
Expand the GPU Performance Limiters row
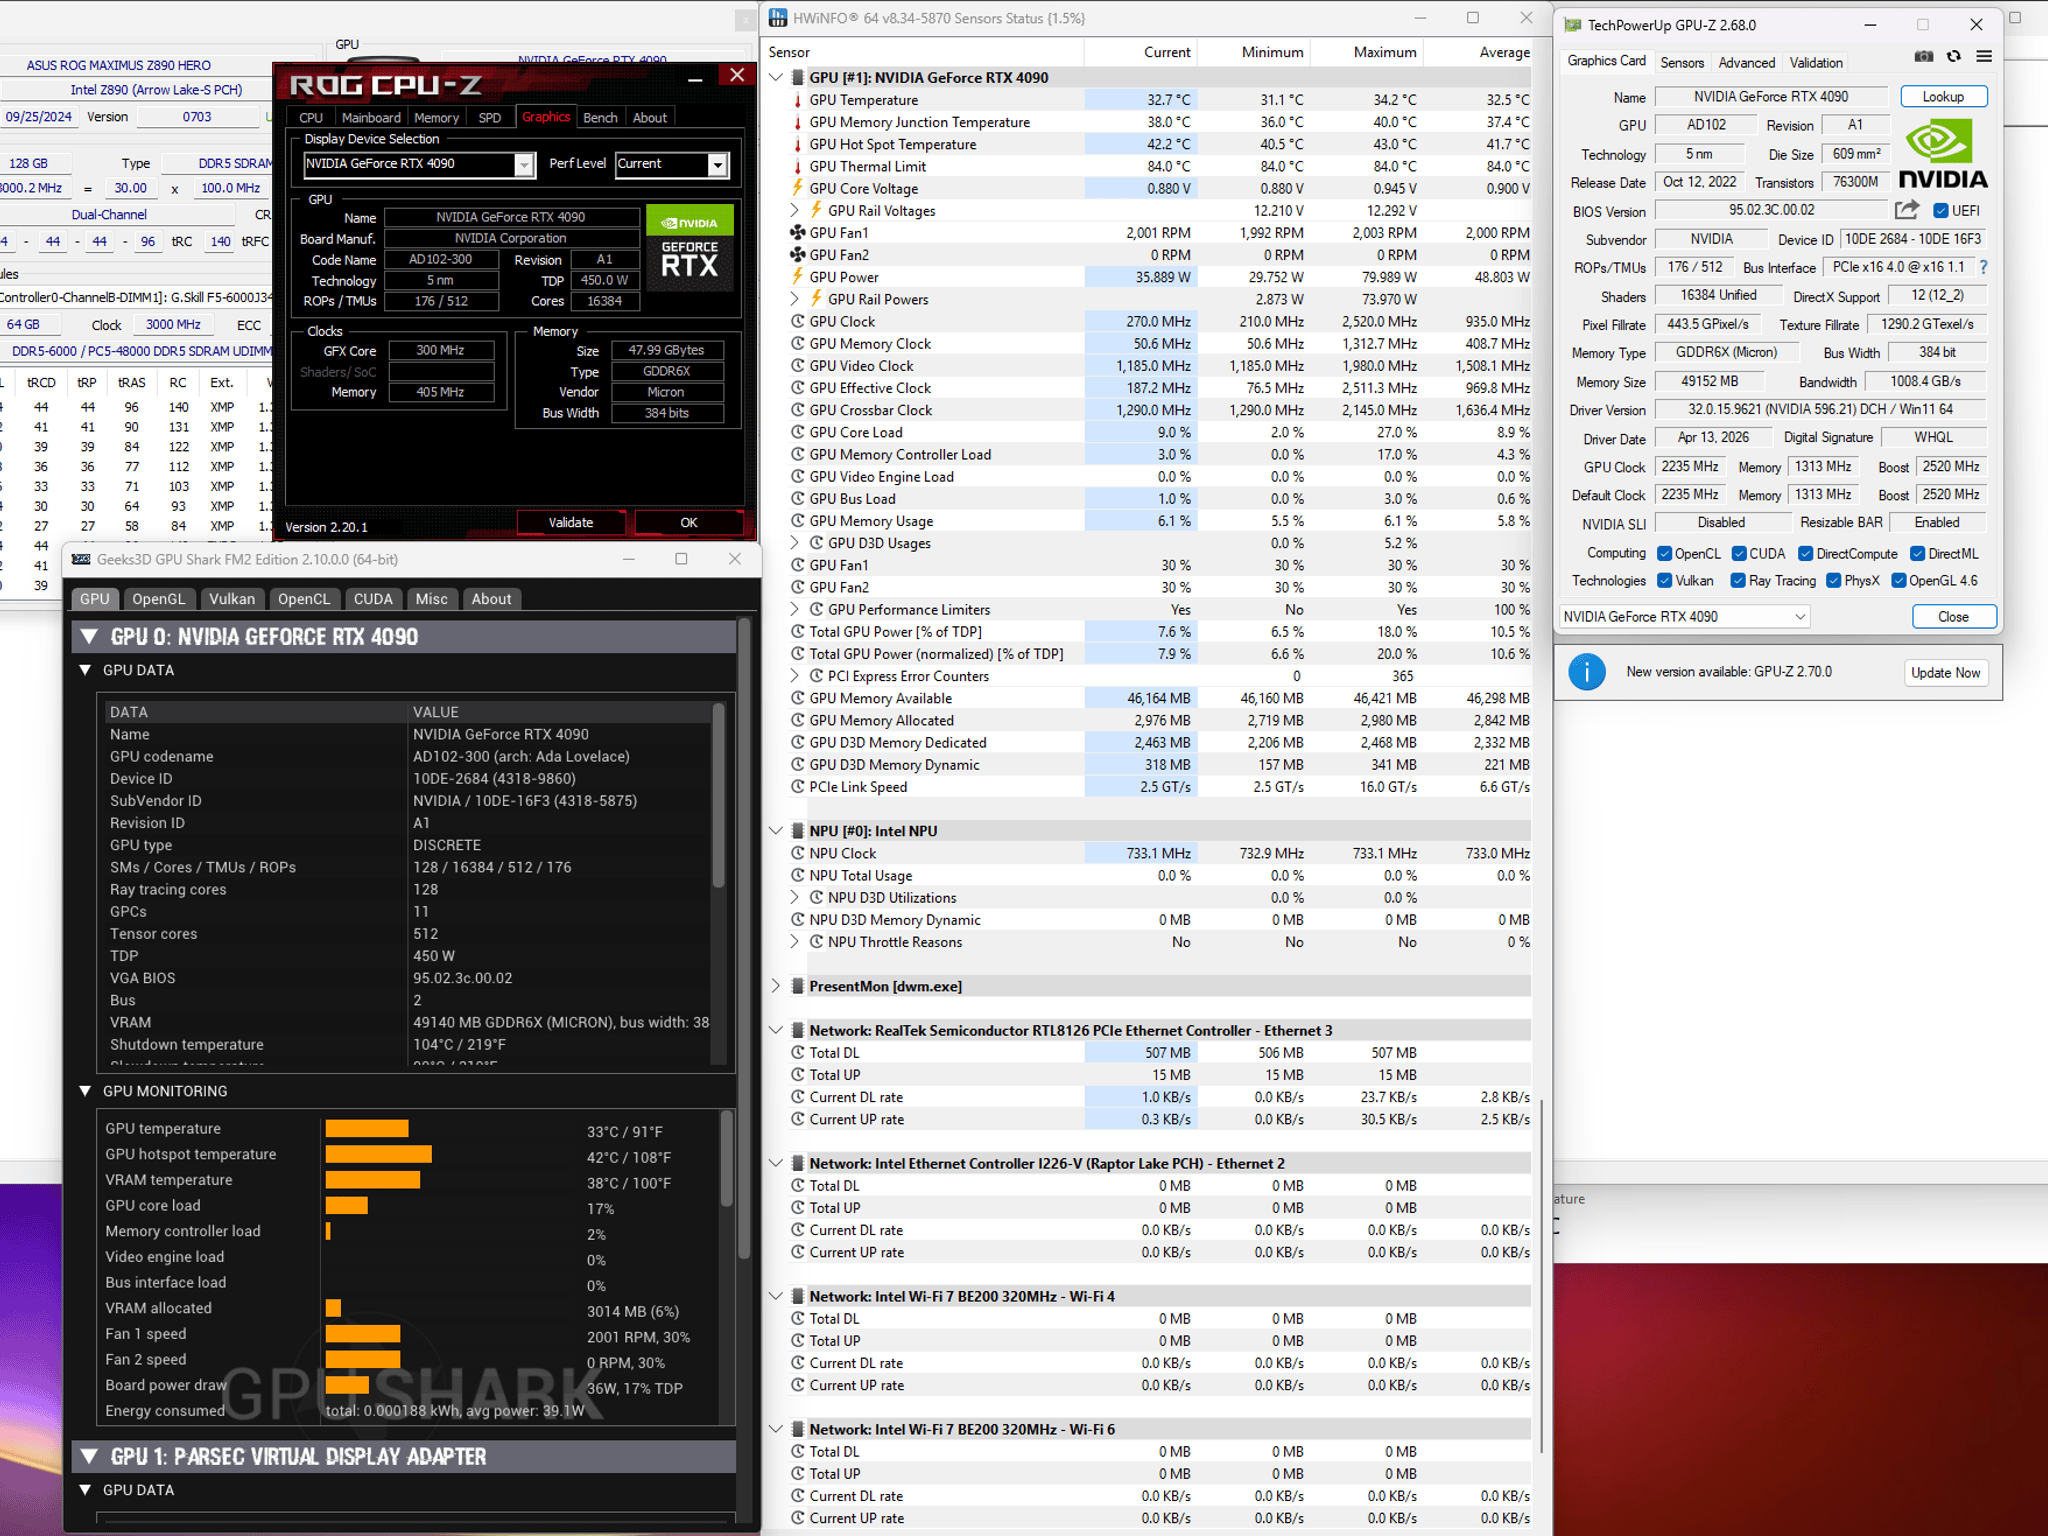tap(795, 609)
